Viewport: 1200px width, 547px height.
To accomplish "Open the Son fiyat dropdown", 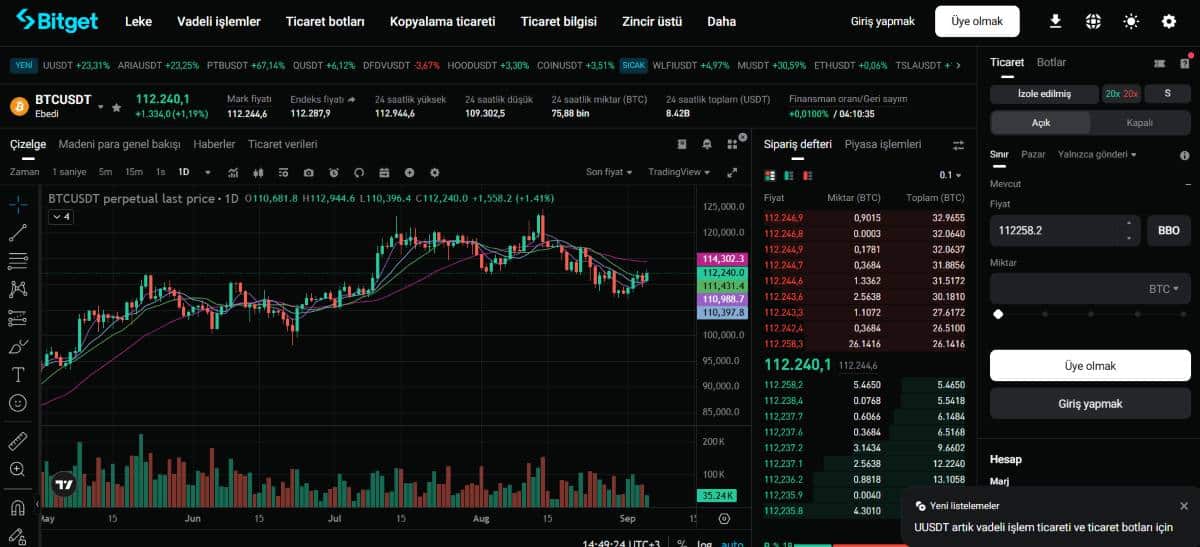I will [609, 172].
